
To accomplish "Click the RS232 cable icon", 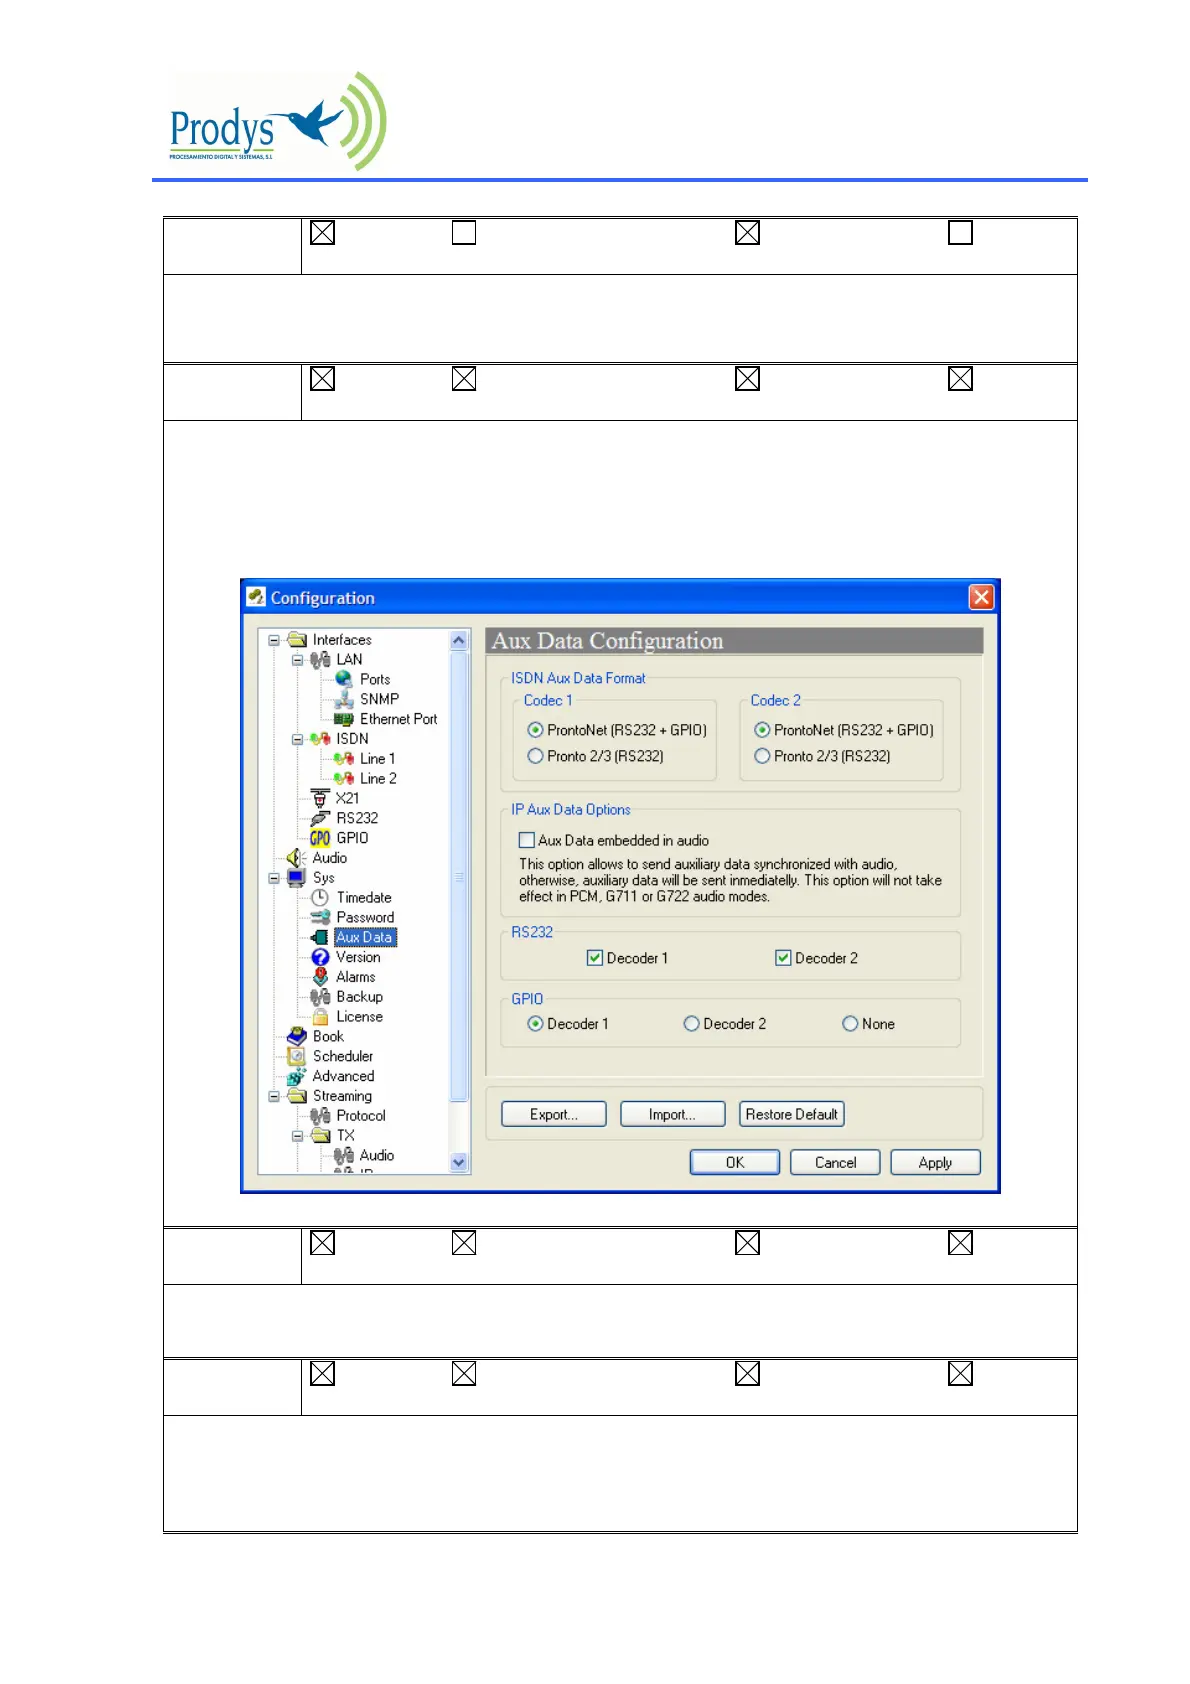I will pyautogui.click(x=320, y=818).
